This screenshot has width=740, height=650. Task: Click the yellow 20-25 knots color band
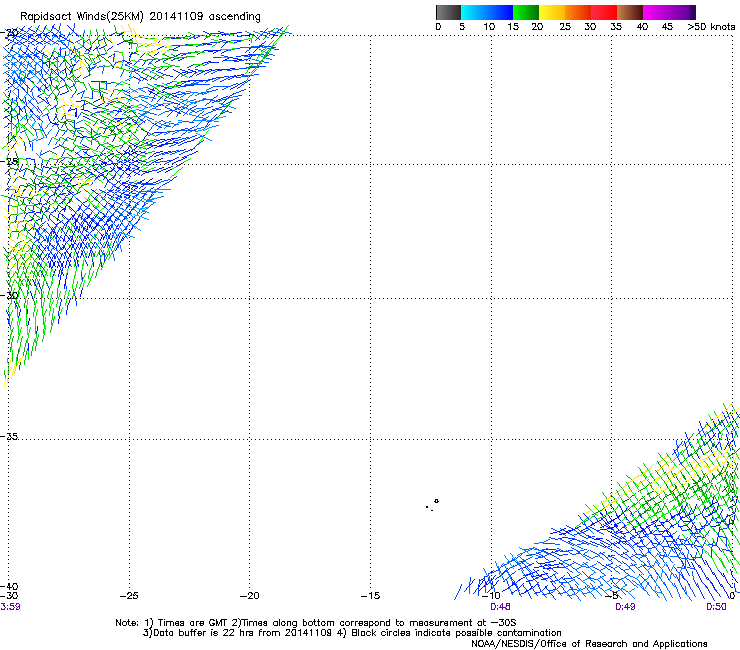tap(552, 12)
